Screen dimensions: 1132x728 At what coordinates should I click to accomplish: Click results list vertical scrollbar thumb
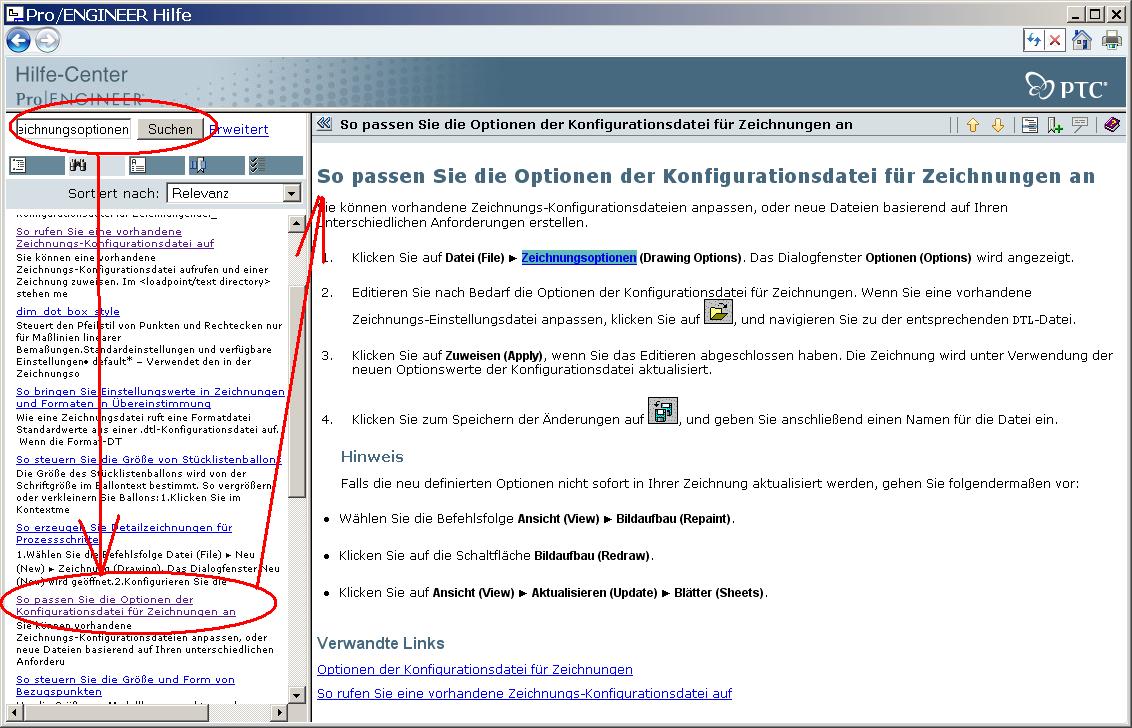pyautogui.click(x=296, y=389)
